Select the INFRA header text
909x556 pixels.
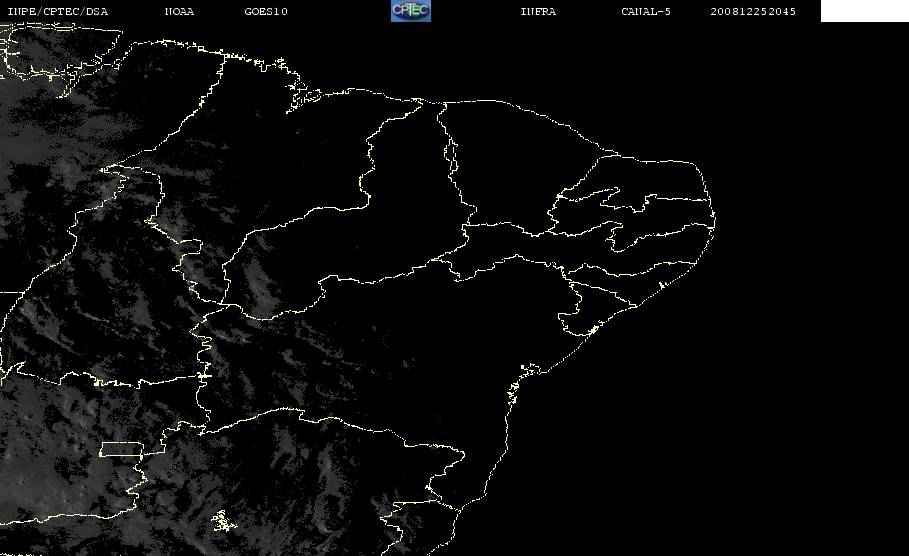(x=538, y=11)
